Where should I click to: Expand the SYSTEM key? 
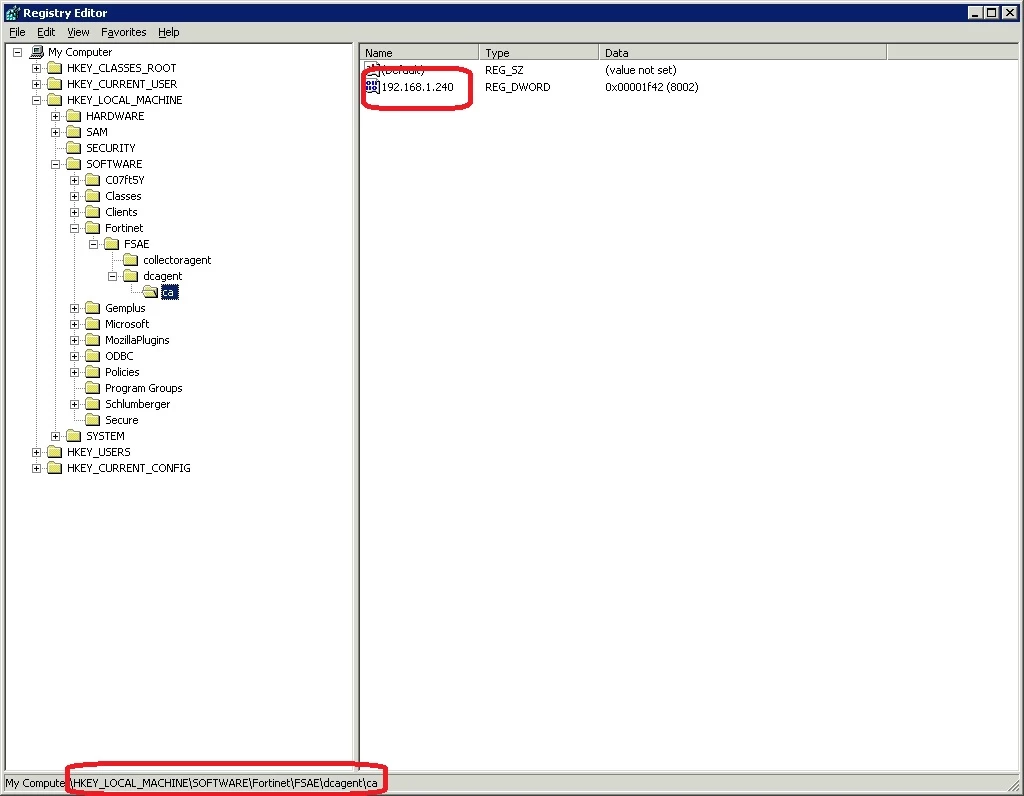[x=56, y=436]
